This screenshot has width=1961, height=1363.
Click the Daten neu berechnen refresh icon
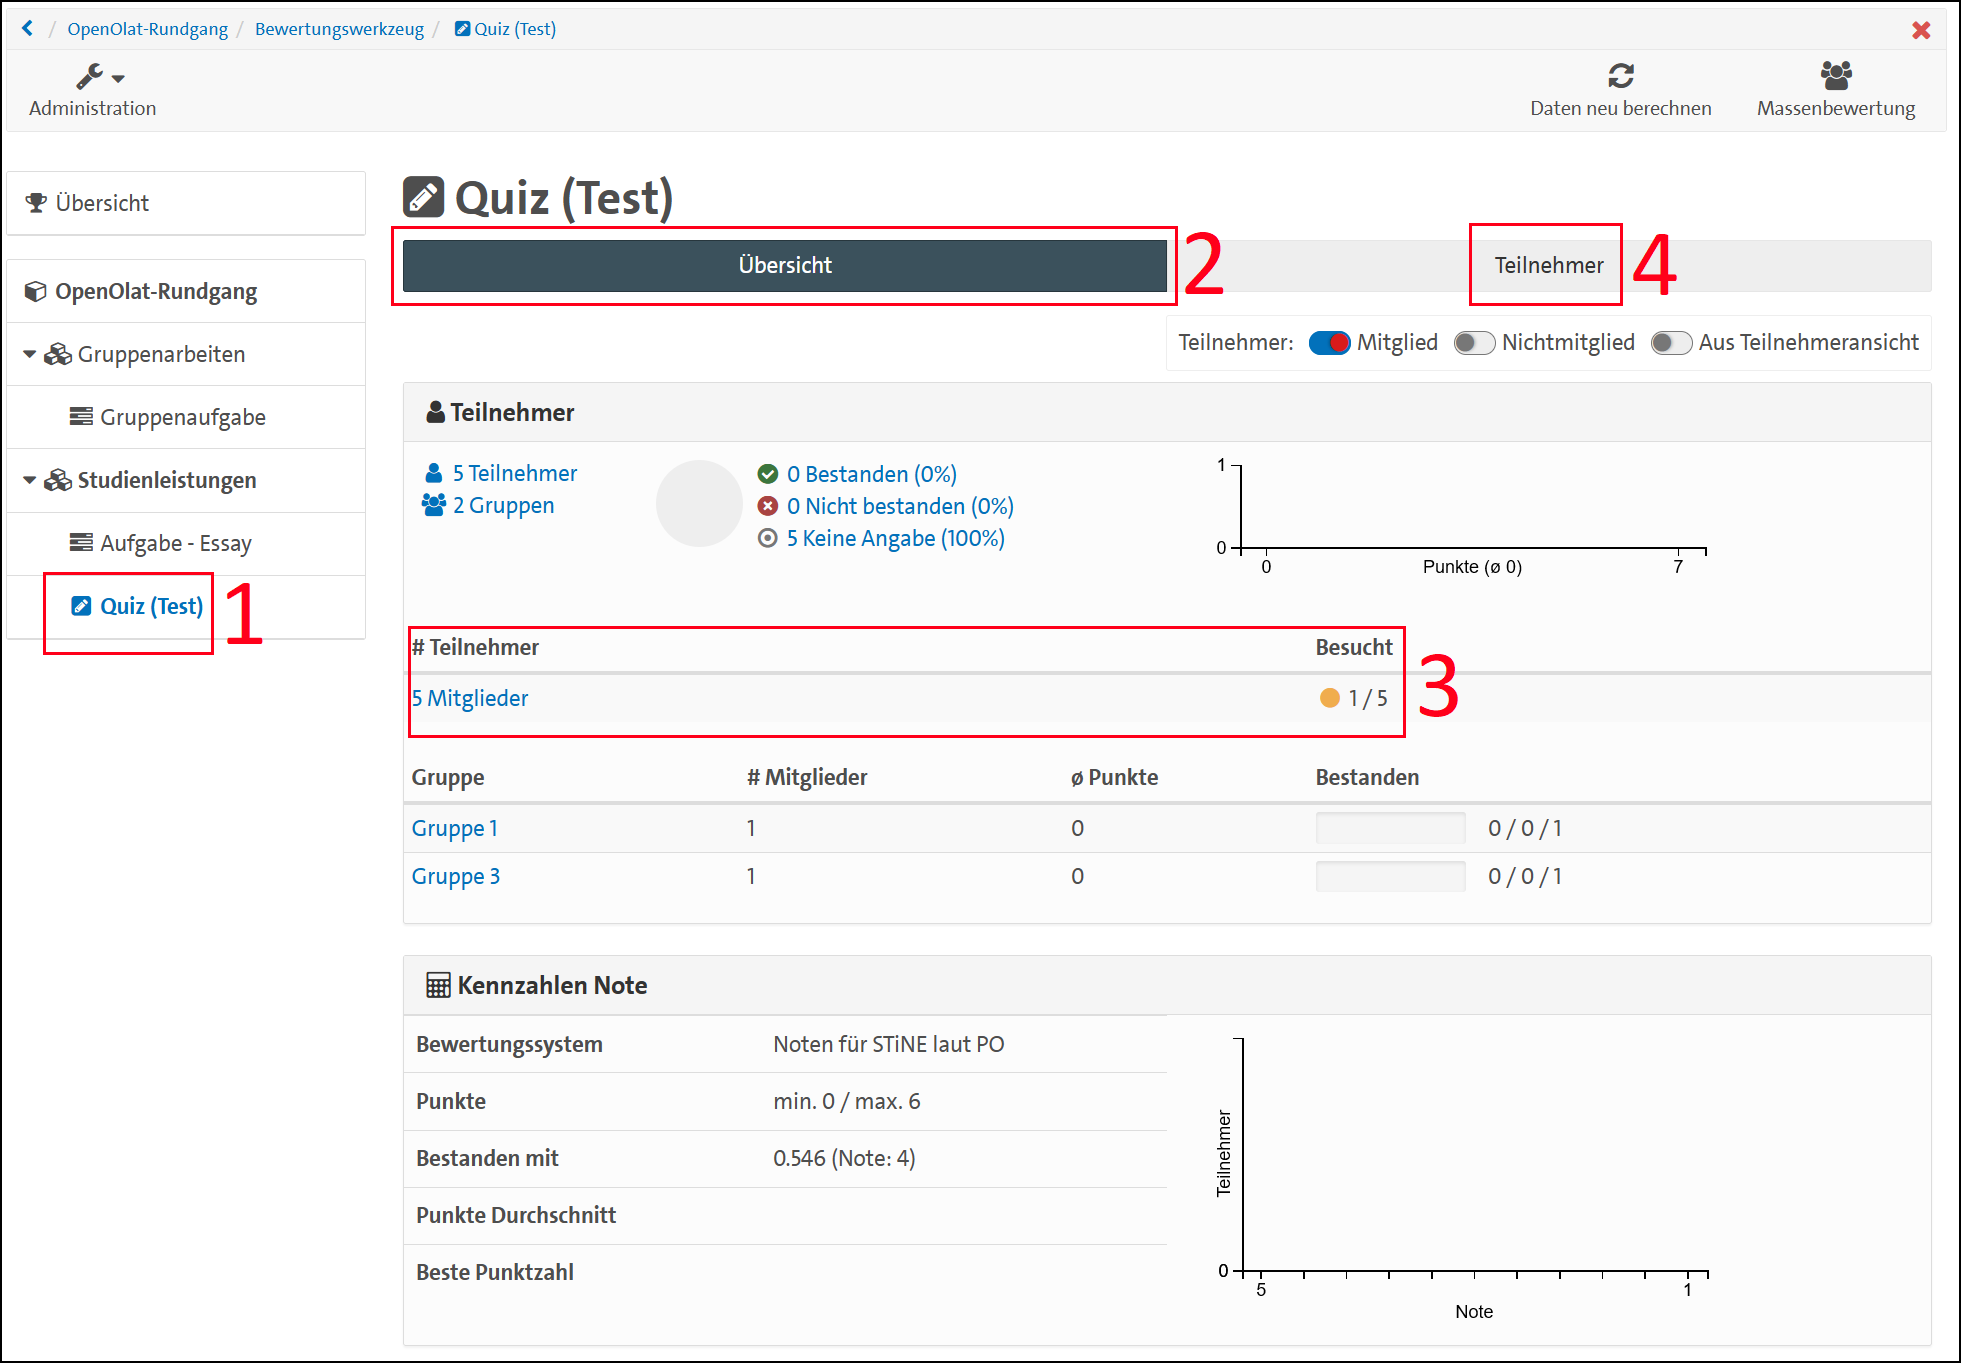tap(1620, 75)
